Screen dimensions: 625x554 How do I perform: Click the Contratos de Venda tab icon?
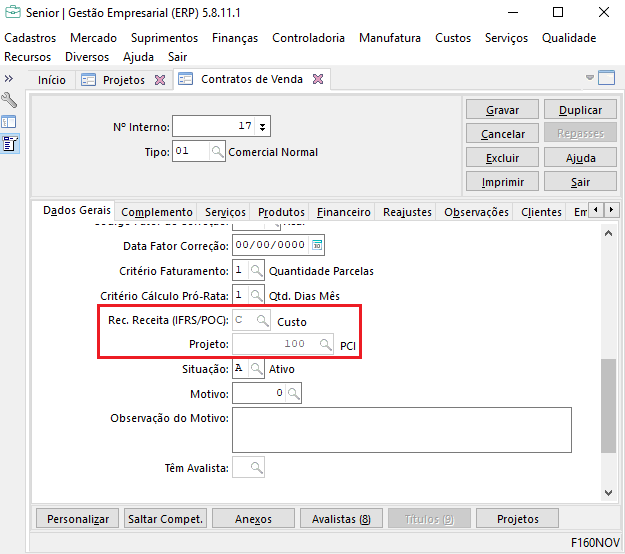click(x=185, y=79)
